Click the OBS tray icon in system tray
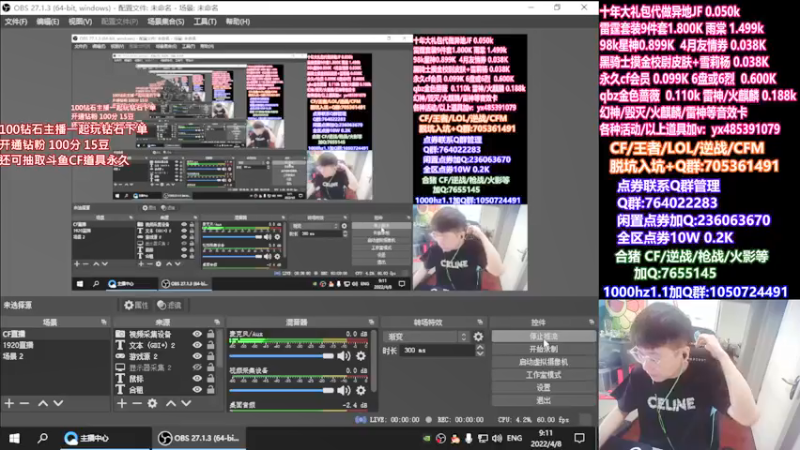800x450 pixels. pyautogui.click(x=441, y=438)
